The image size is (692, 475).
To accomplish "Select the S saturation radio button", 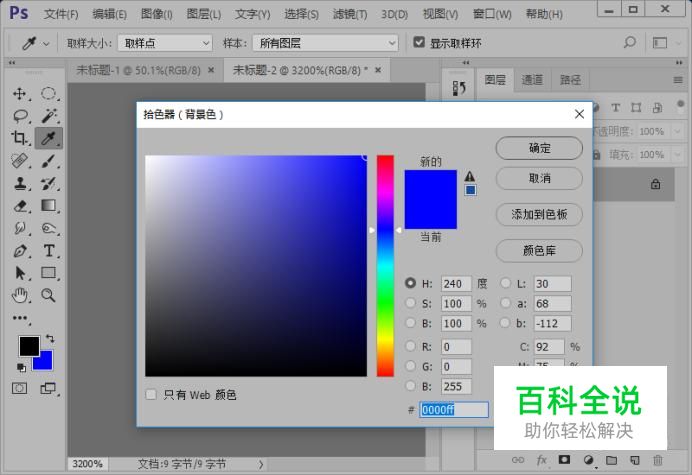I will click(x=410, y=303).
